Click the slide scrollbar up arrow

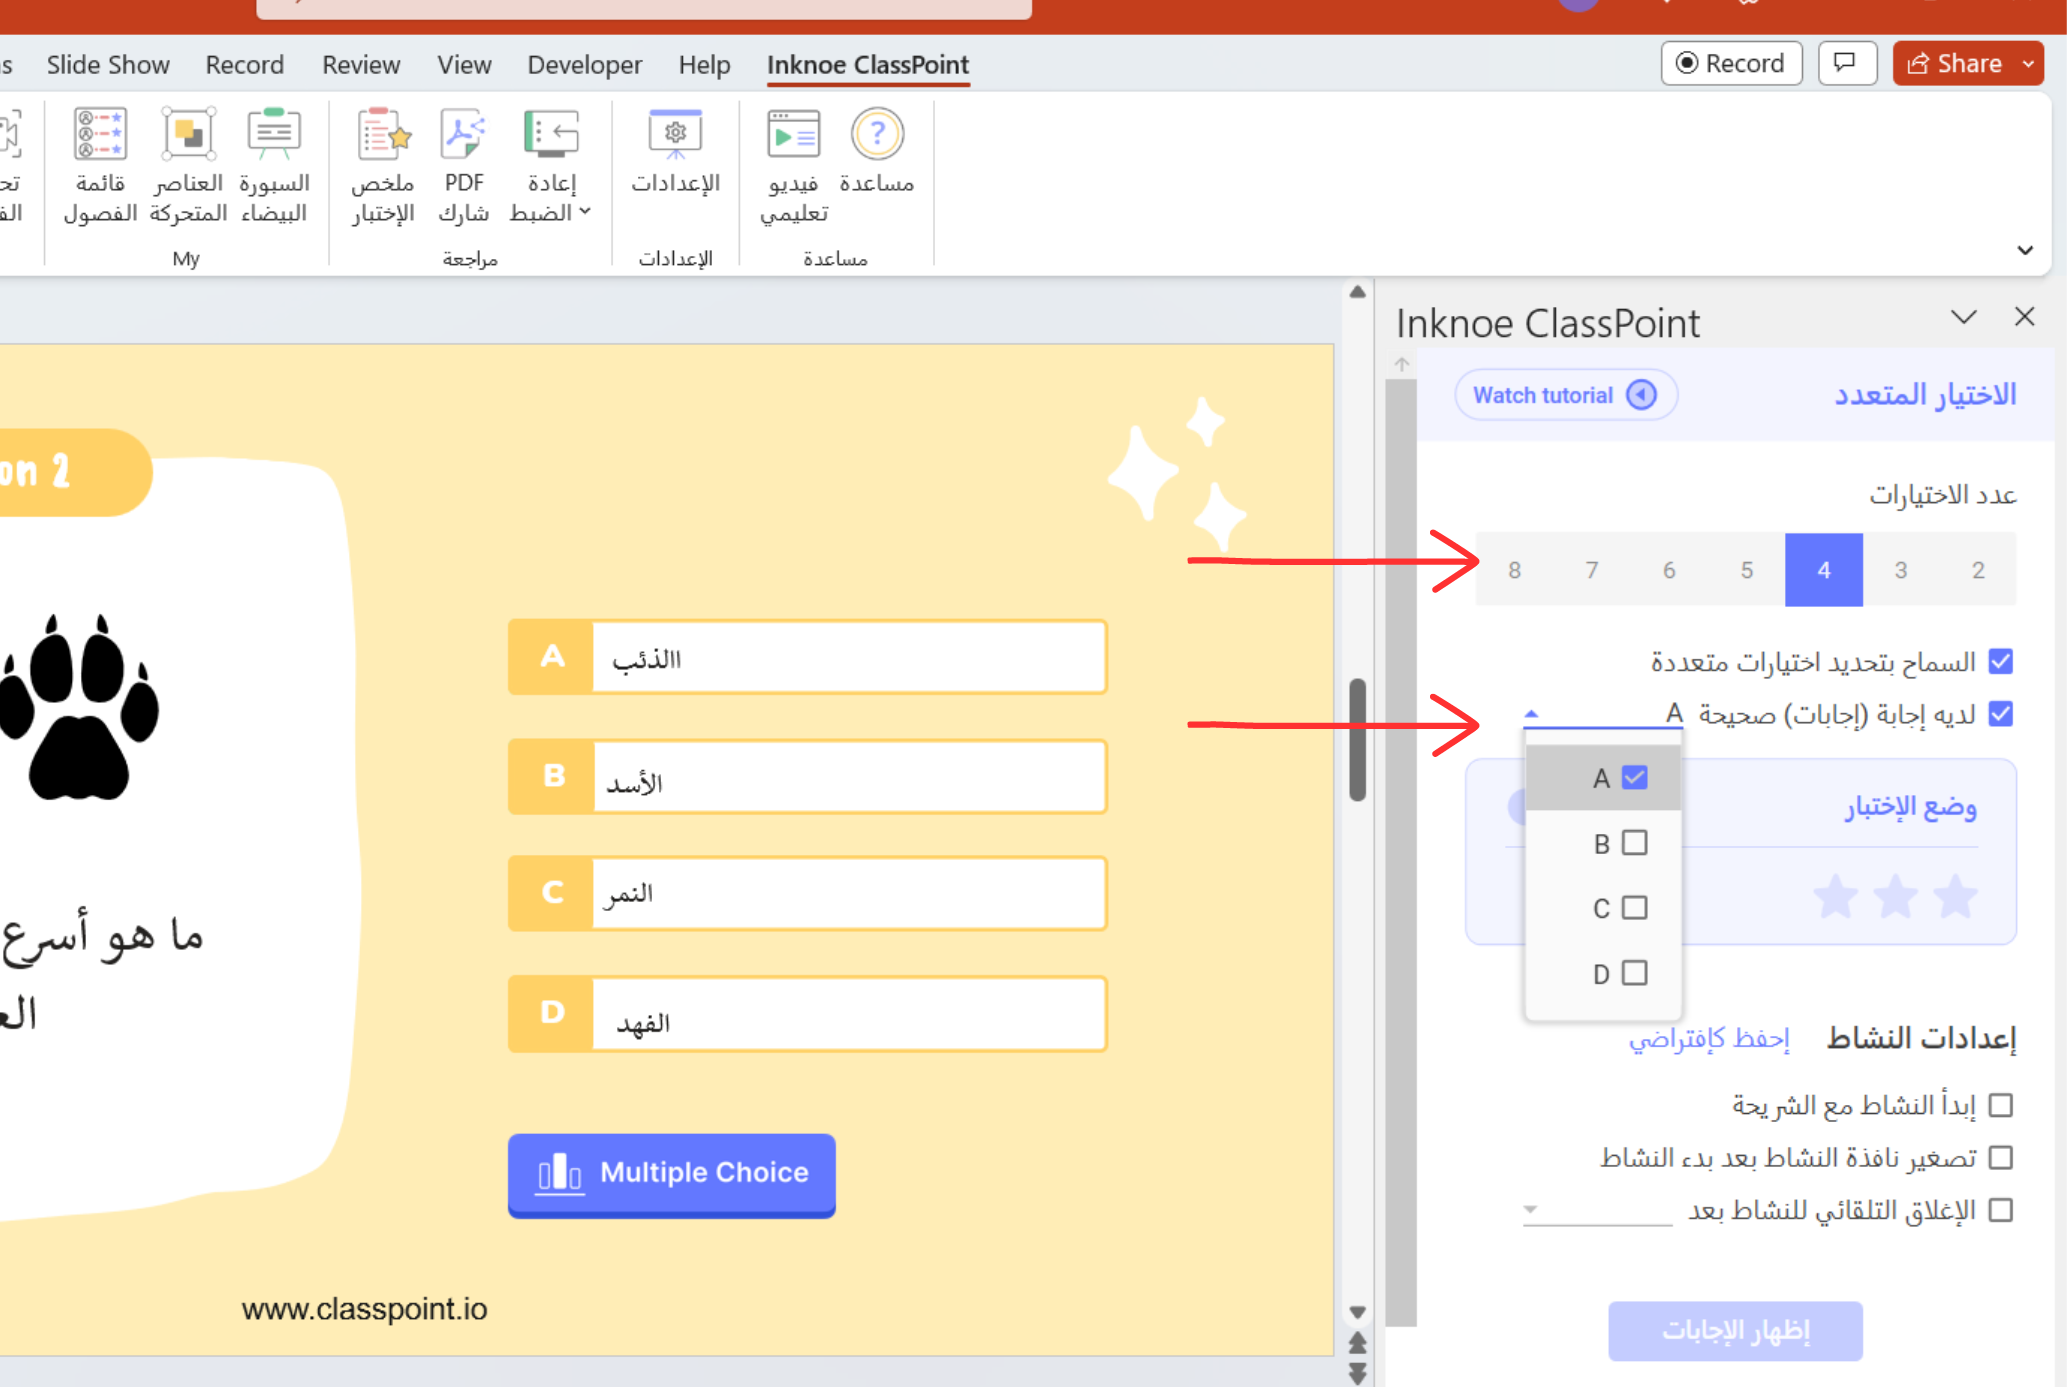(x=1357, y=293)
